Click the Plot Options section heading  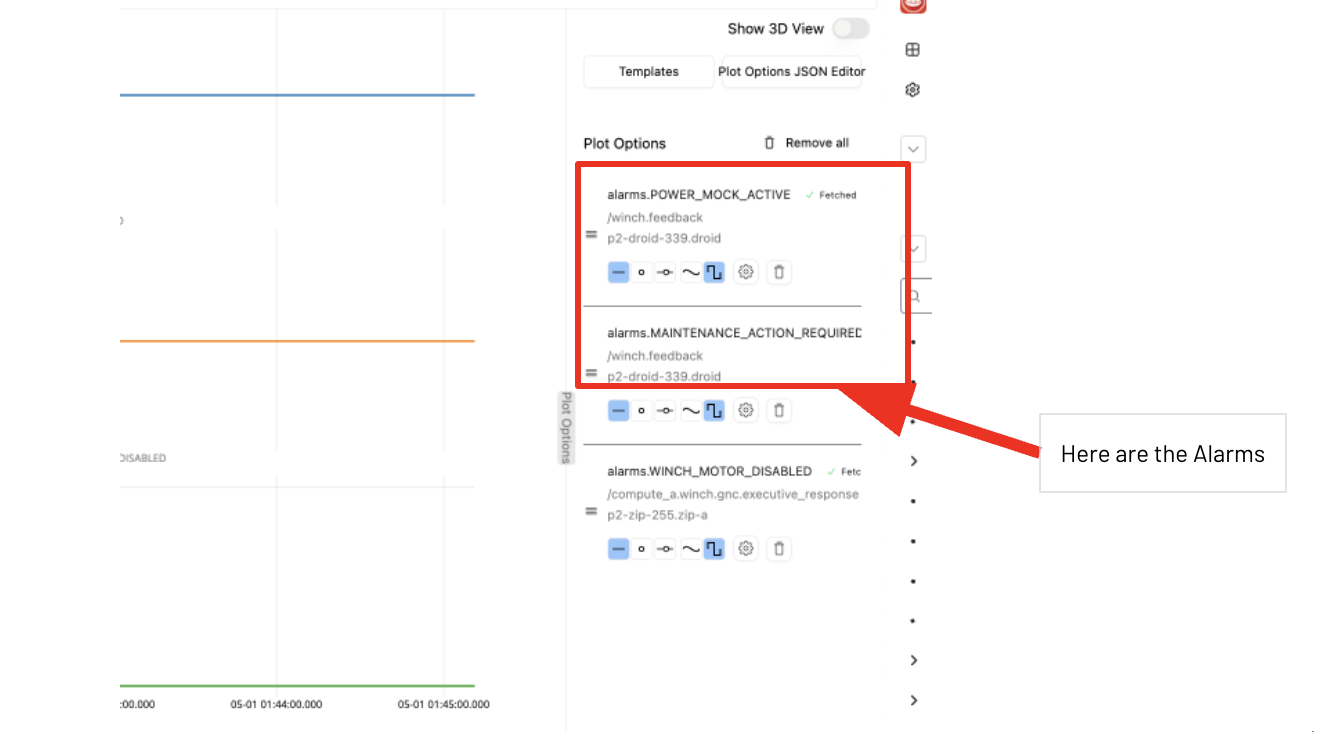(x=624, y=144)
